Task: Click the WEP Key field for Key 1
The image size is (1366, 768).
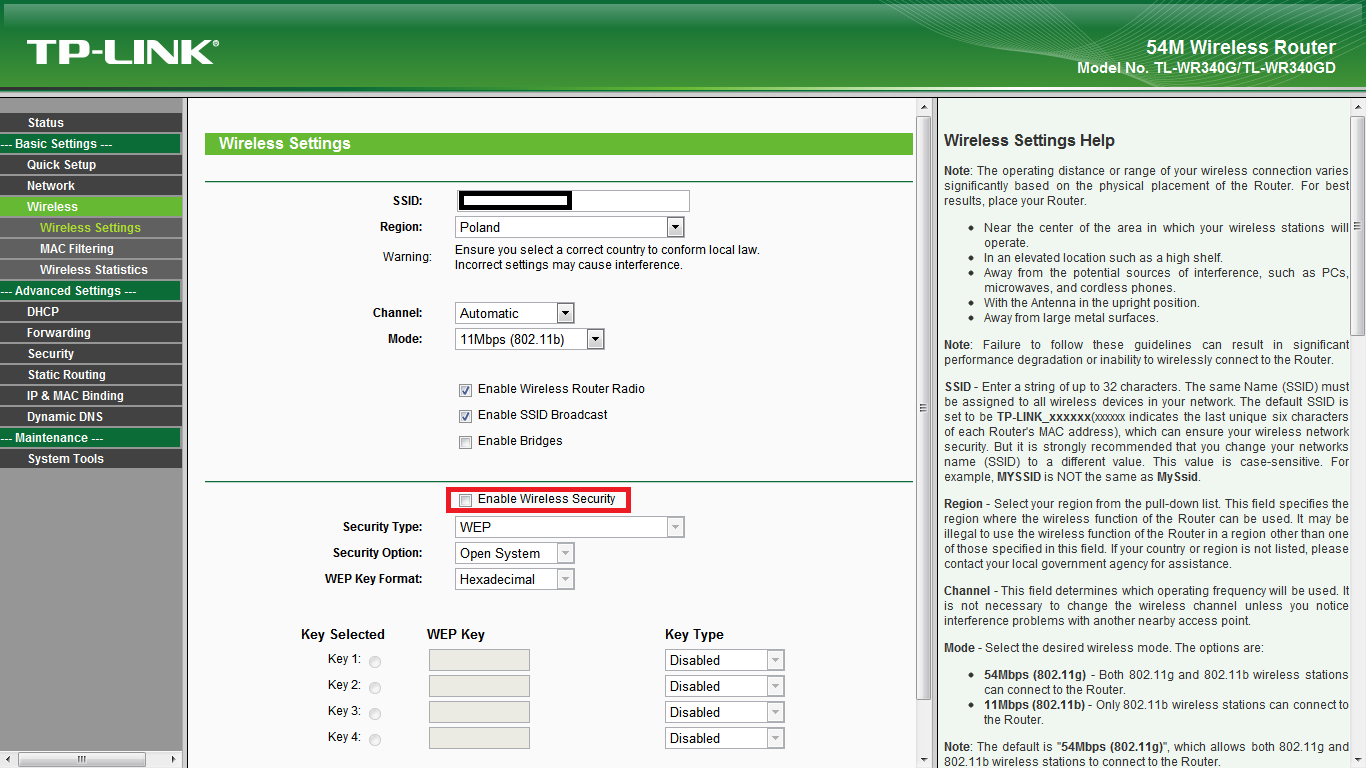Action: [479, 660]
